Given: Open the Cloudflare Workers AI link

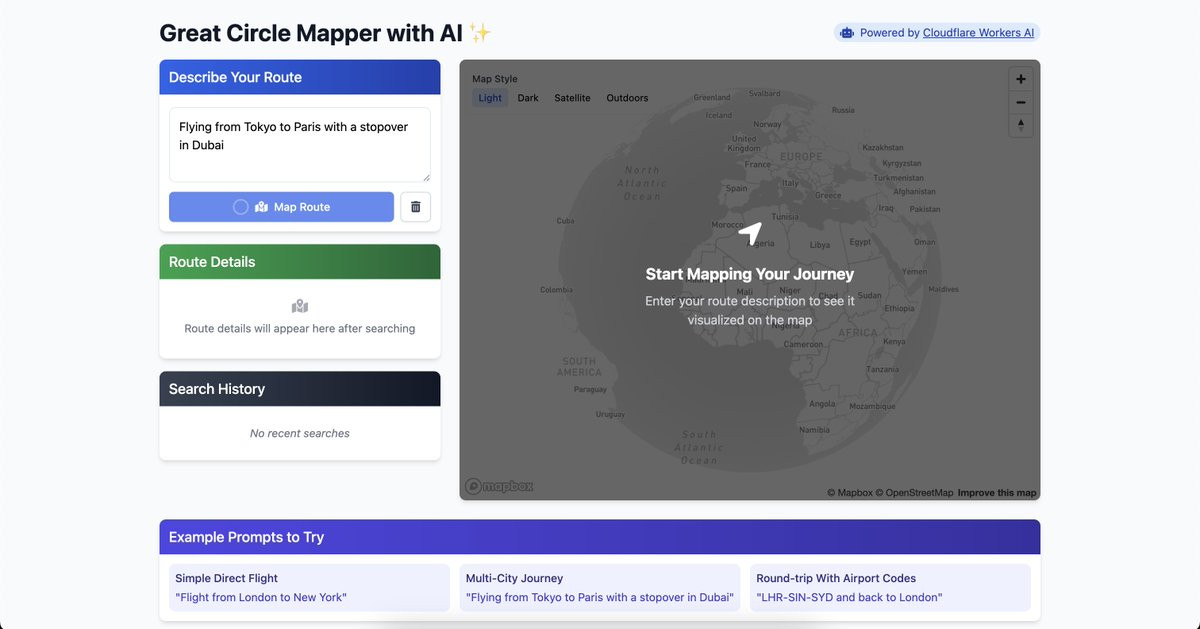Looking at the screenshot, I should 978,33.
